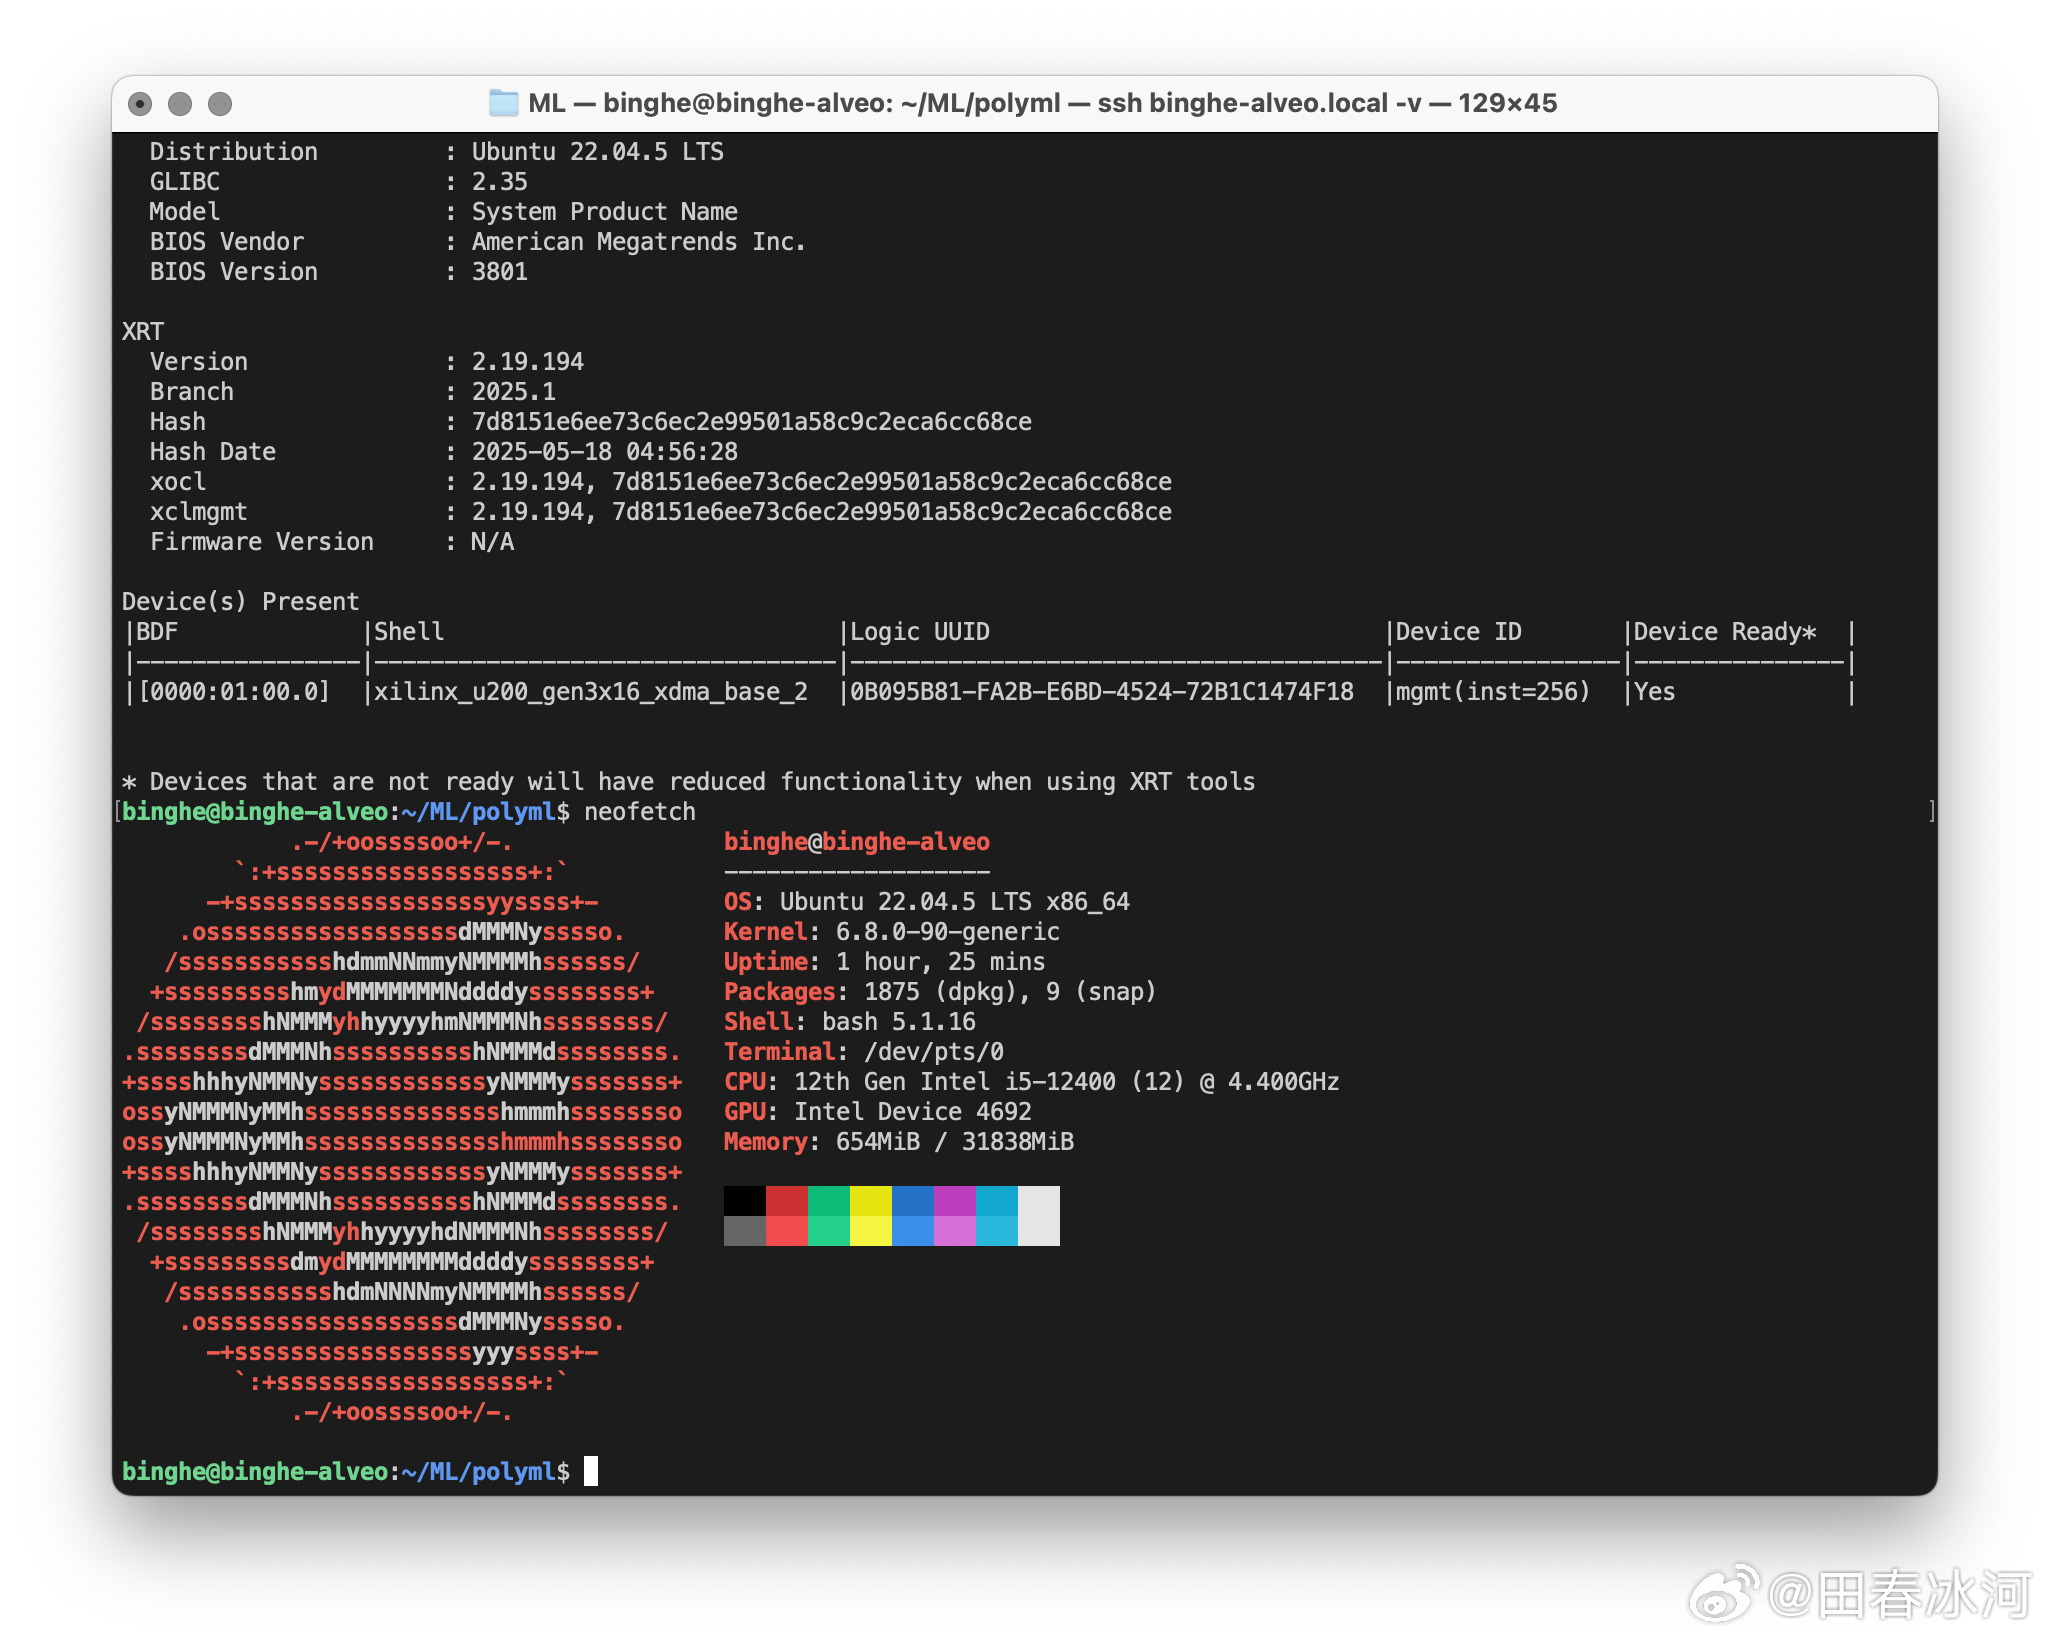Click the binghe@binghe-alveo neofetch header
Screen dimensions: 2050x1644
tap(857, 842)
